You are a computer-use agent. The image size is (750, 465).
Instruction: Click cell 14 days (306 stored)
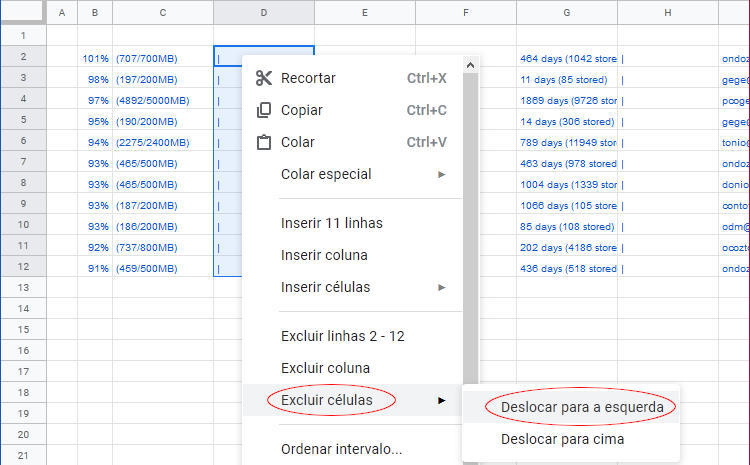point(567,122)
